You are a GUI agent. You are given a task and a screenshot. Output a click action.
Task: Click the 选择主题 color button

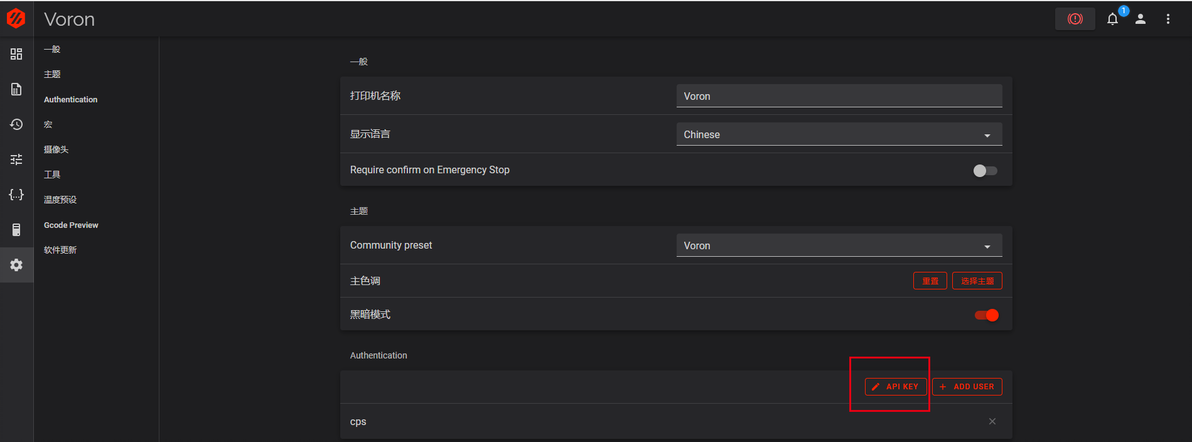coord(977,281)
